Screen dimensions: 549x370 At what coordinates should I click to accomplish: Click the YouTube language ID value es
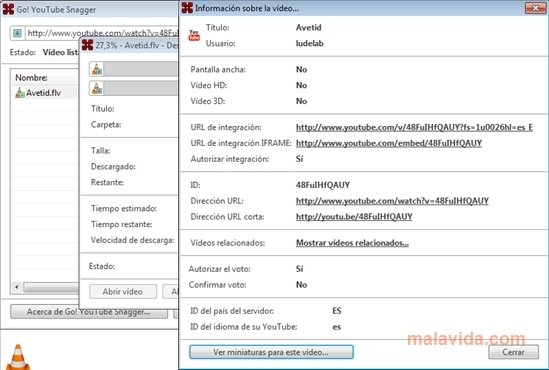point(336,327)
